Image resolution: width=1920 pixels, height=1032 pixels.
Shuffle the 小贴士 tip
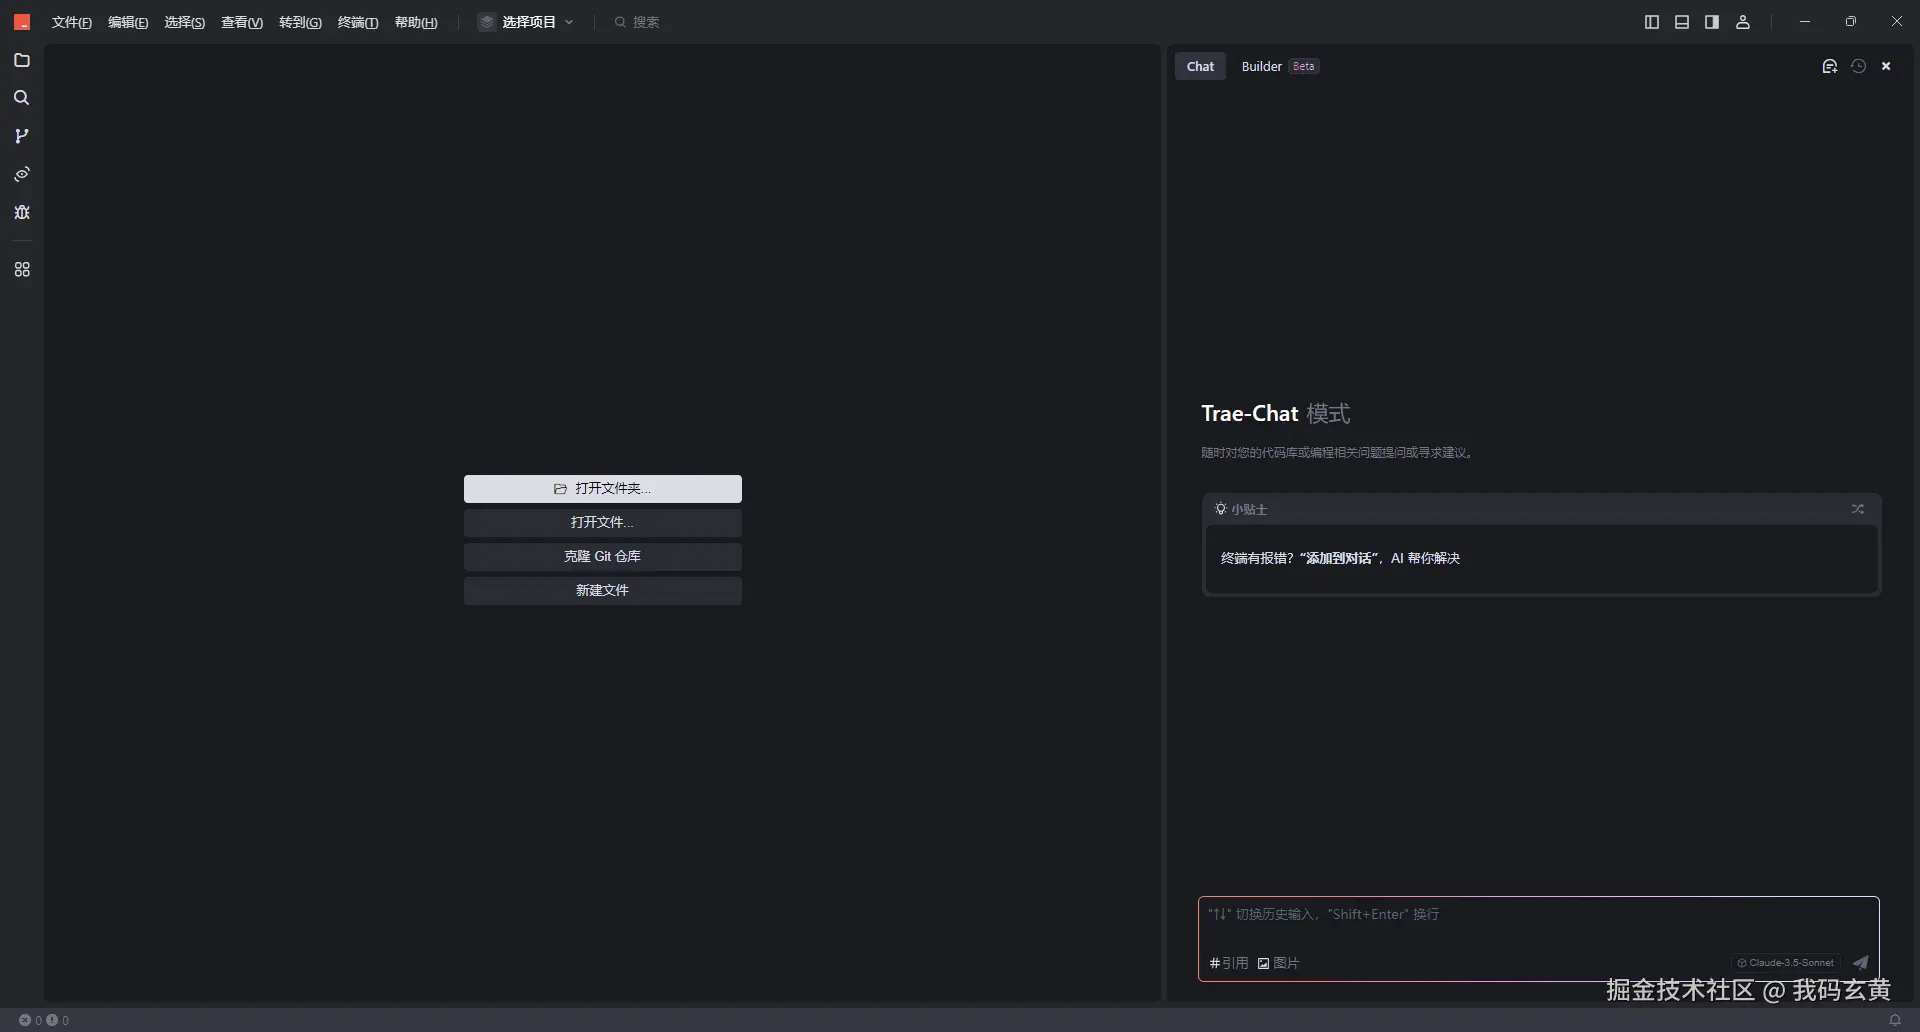point(1858,509)
